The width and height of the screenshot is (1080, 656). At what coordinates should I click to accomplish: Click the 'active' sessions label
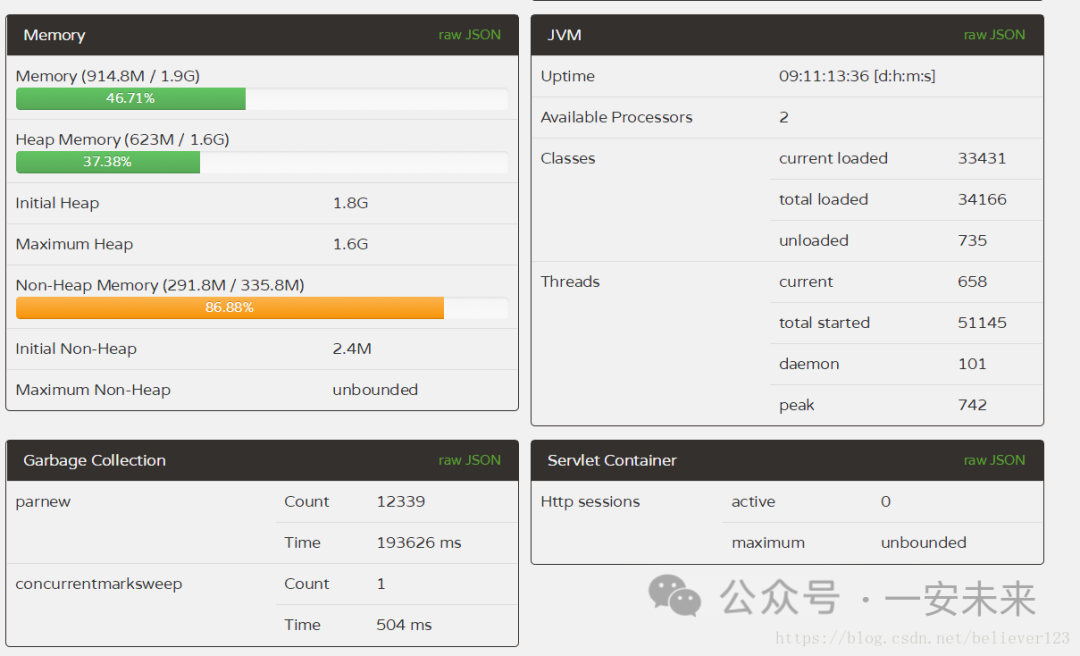753,502
